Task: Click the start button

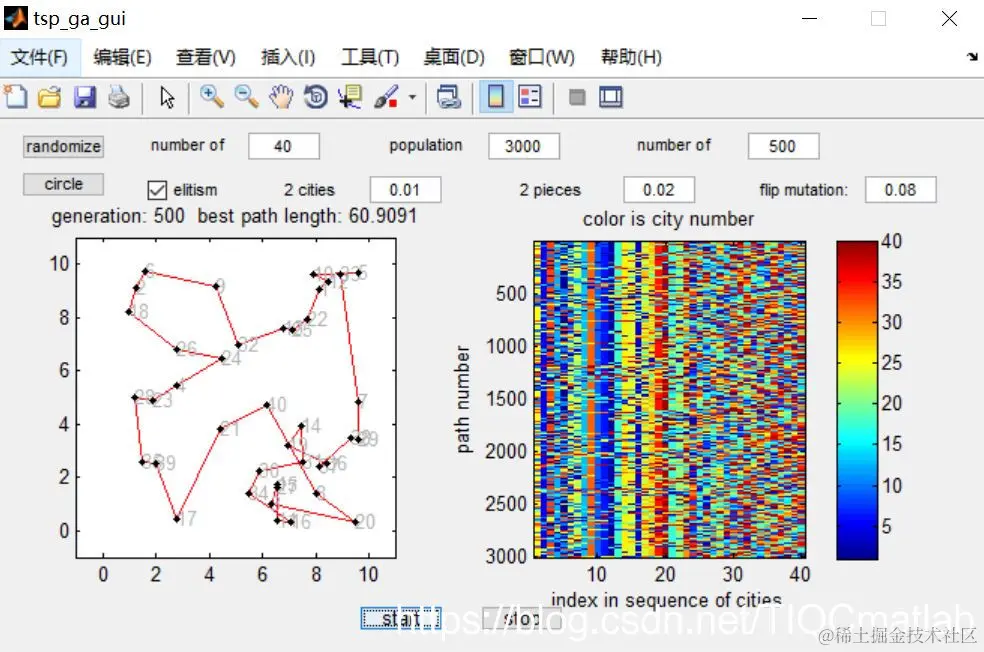Action: click(401, 619)
